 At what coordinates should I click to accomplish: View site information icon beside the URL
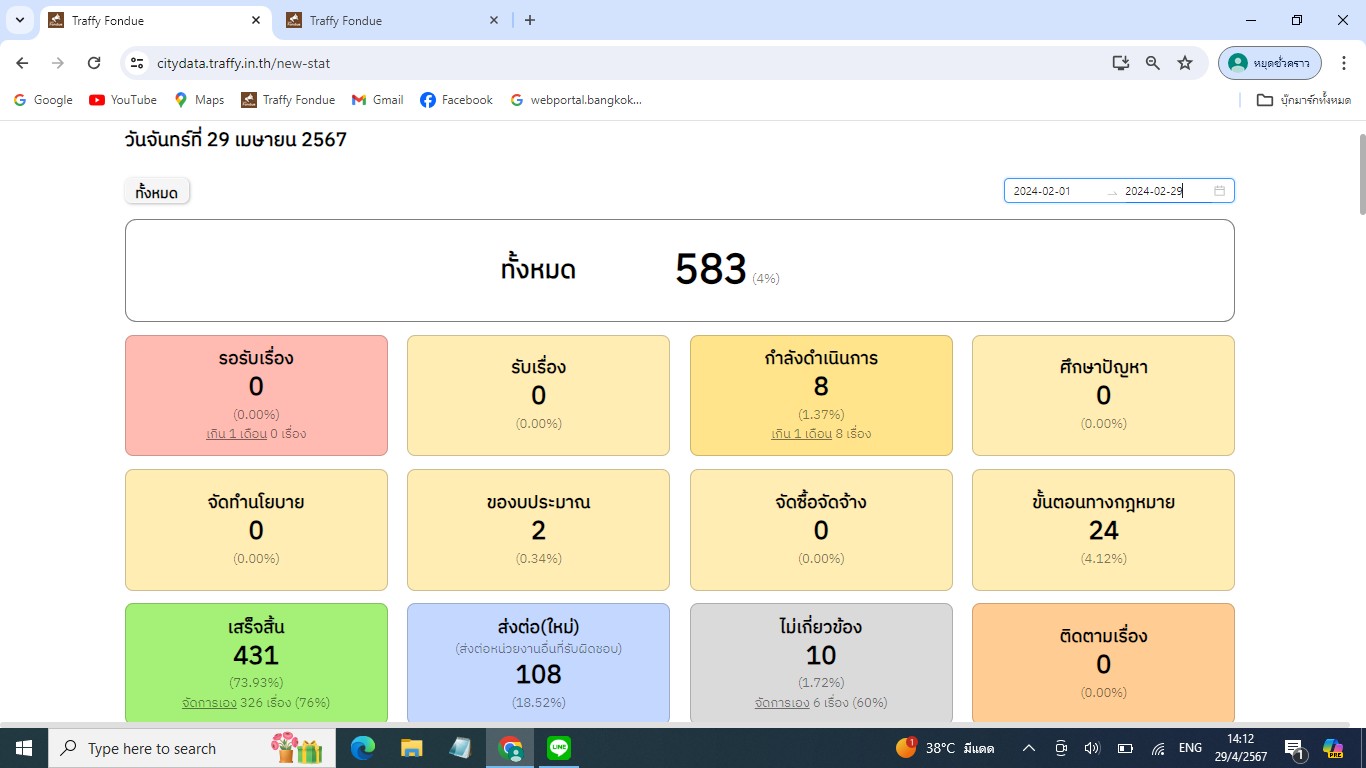coord(138,63)
